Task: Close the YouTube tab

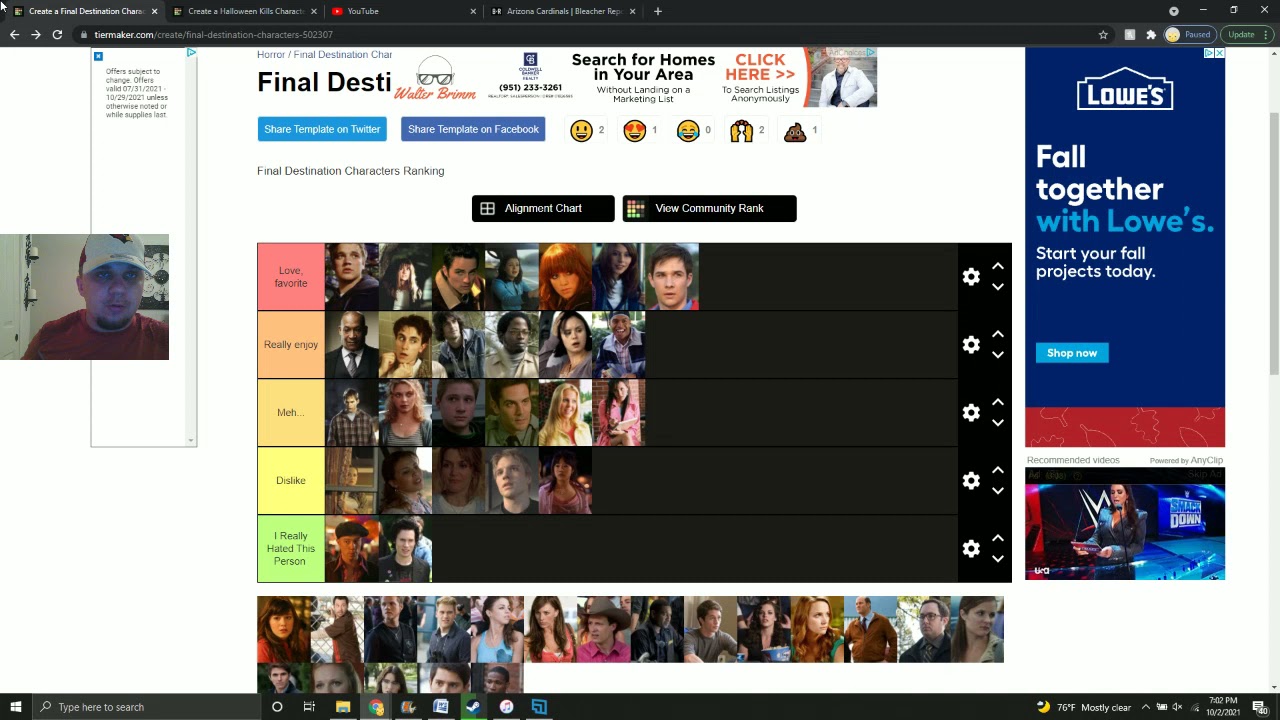Action: pyautogui.click(x=473, y=11)
